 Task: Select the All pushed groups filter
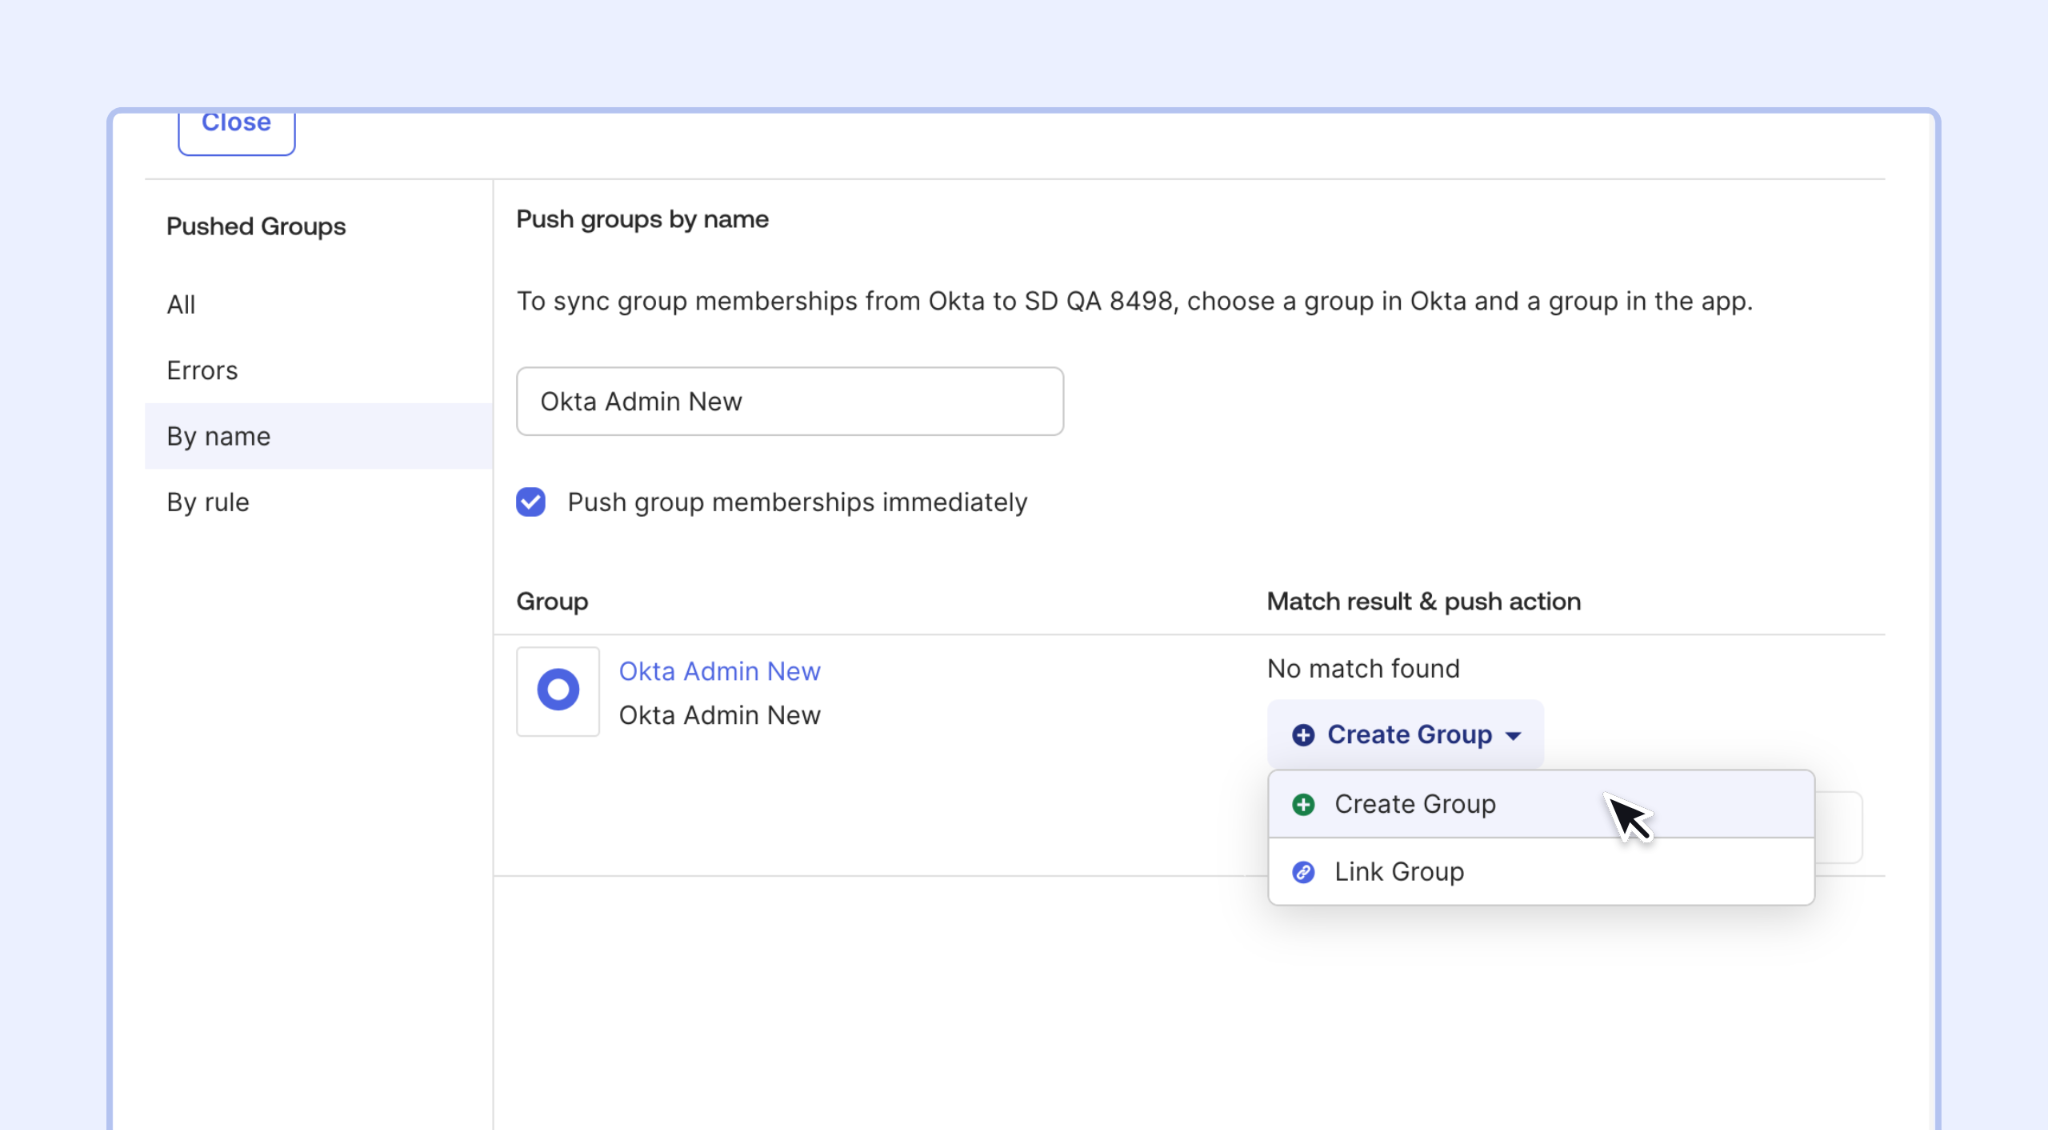(318, 304)
